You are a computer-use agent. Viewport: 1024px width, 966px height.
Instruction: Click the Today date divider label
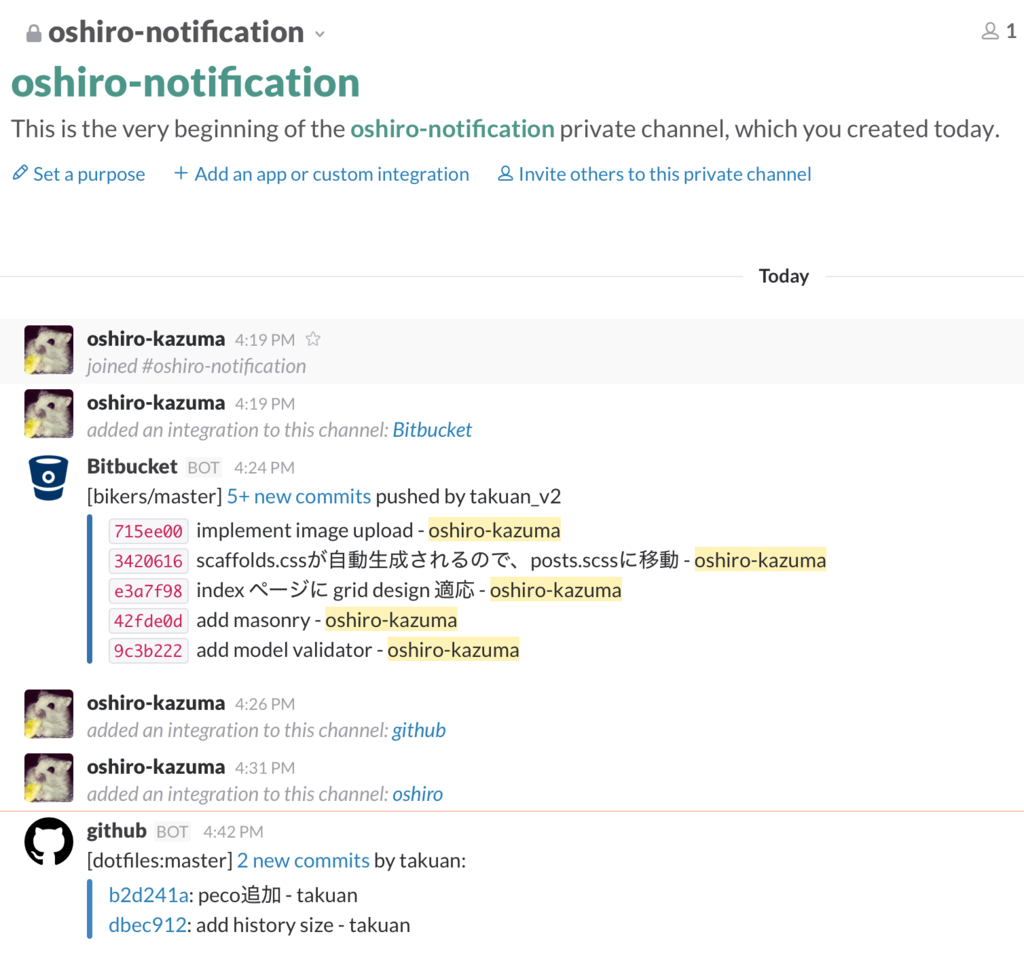(x=784, y=276)
